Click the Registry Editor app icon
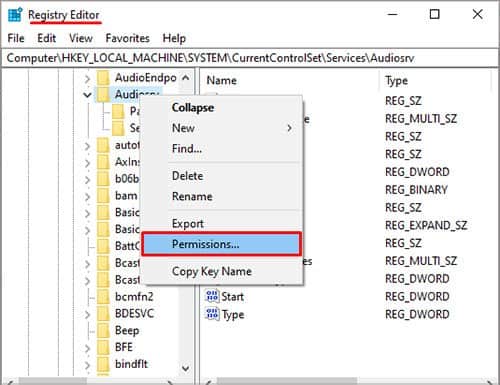Screen dimensions: 500x385 pos(15,15)
